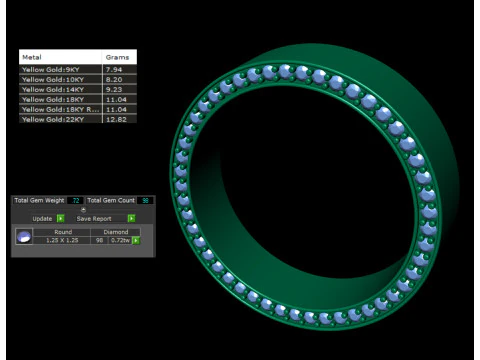Select the Yellow Gold:9KY row
The image size is (480, 360).
click(x=78, y=69)
